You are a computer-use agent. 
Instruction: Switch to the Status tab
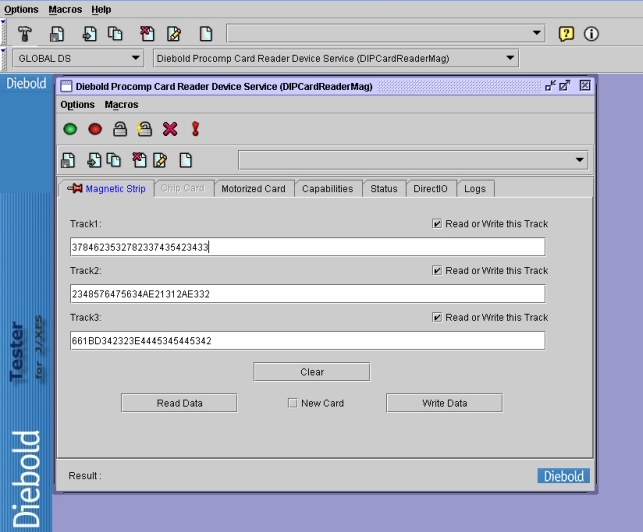[x=384, y=189]
